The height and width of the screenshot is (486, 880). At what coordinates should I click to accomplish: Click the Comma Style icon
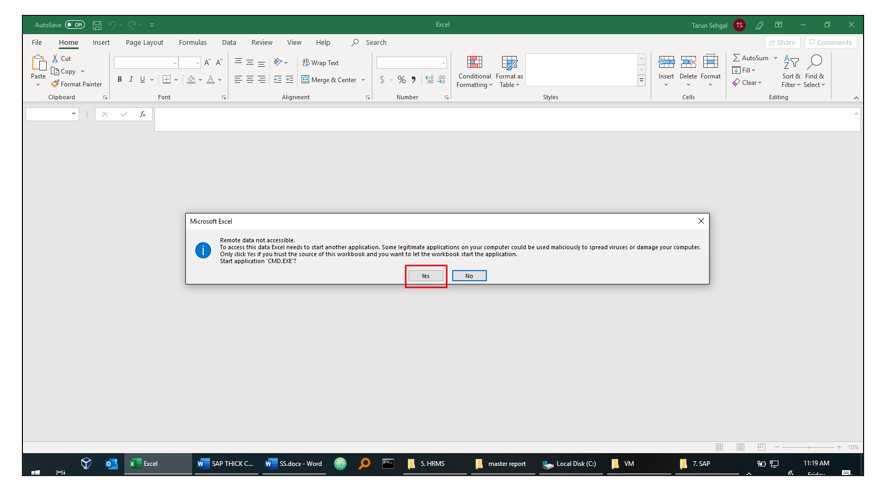tap(414, 80)
